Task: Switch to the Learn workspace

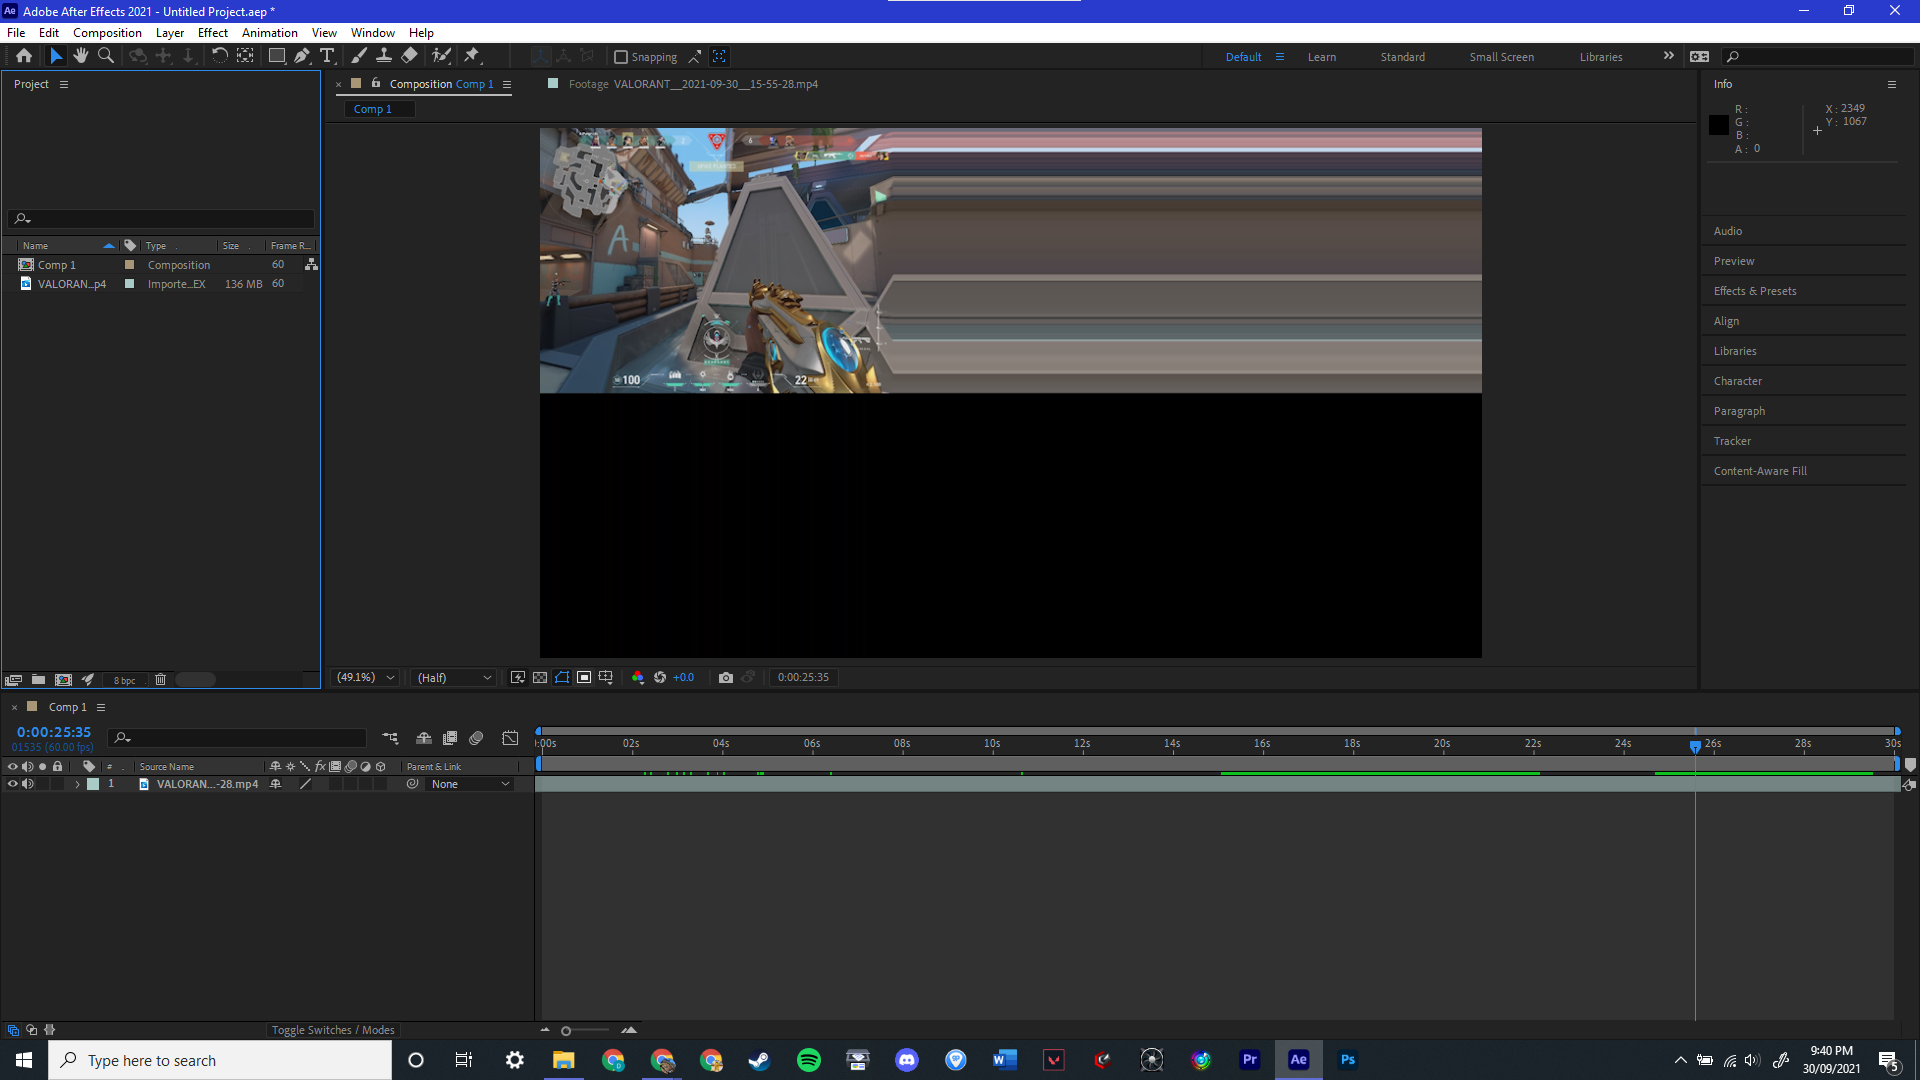Action: pos(1322,57)
